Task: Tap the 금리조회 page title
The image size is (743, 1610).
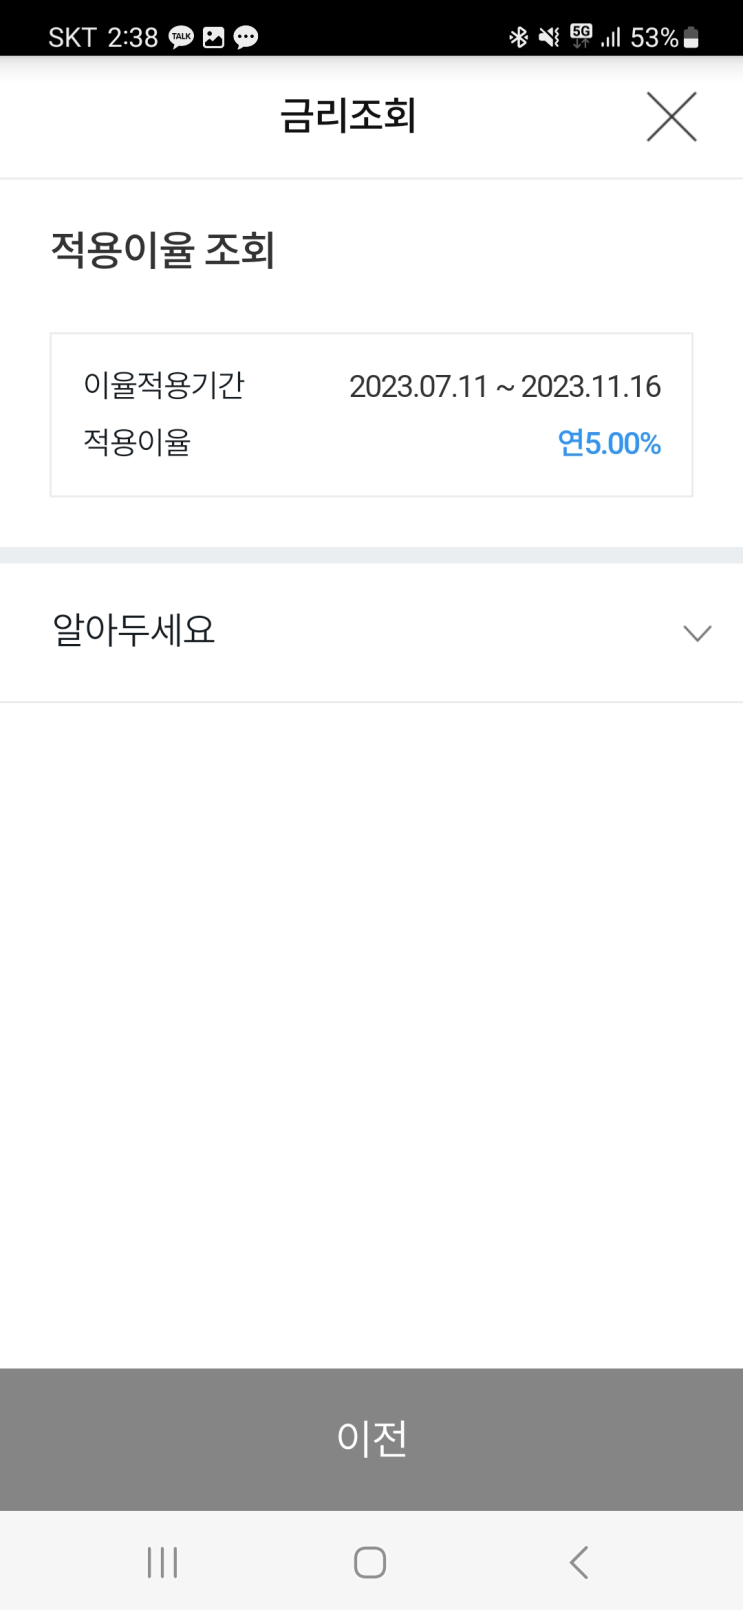Action: [348, 116]
